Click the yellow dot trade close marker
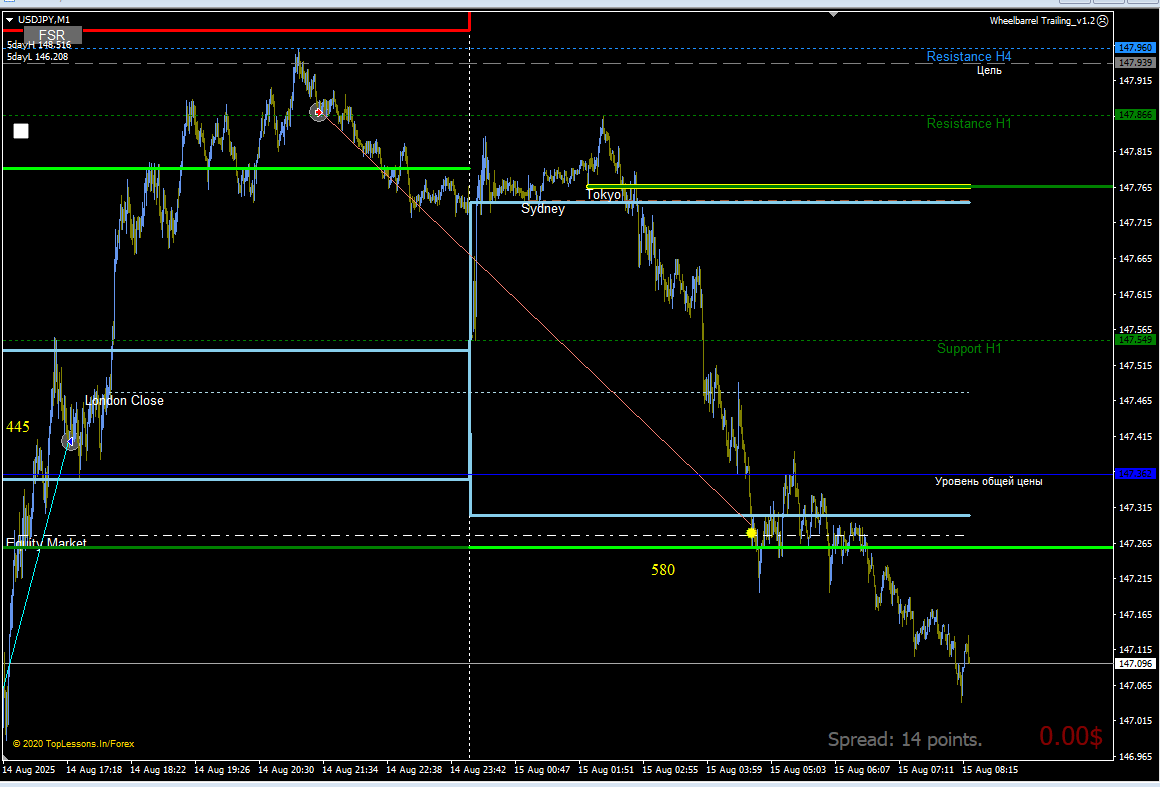This screenshot has height=787, width=1160. tap(752, 533)
